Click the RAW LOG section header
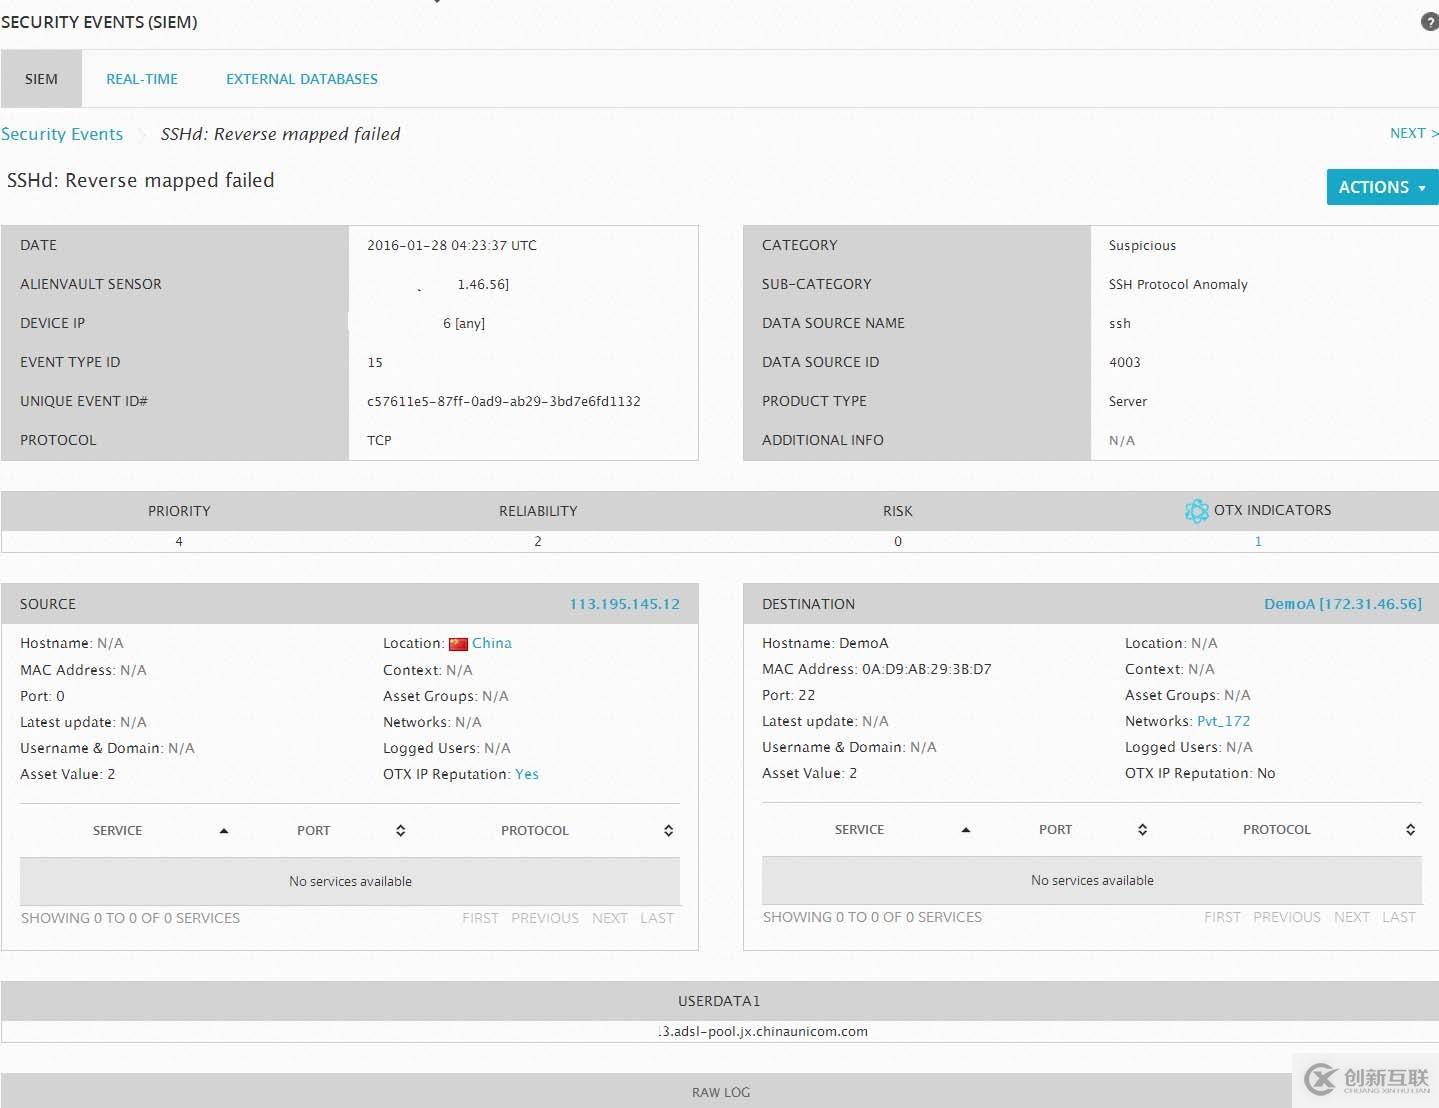Screen dimensions: 1439x1108 720,1092
